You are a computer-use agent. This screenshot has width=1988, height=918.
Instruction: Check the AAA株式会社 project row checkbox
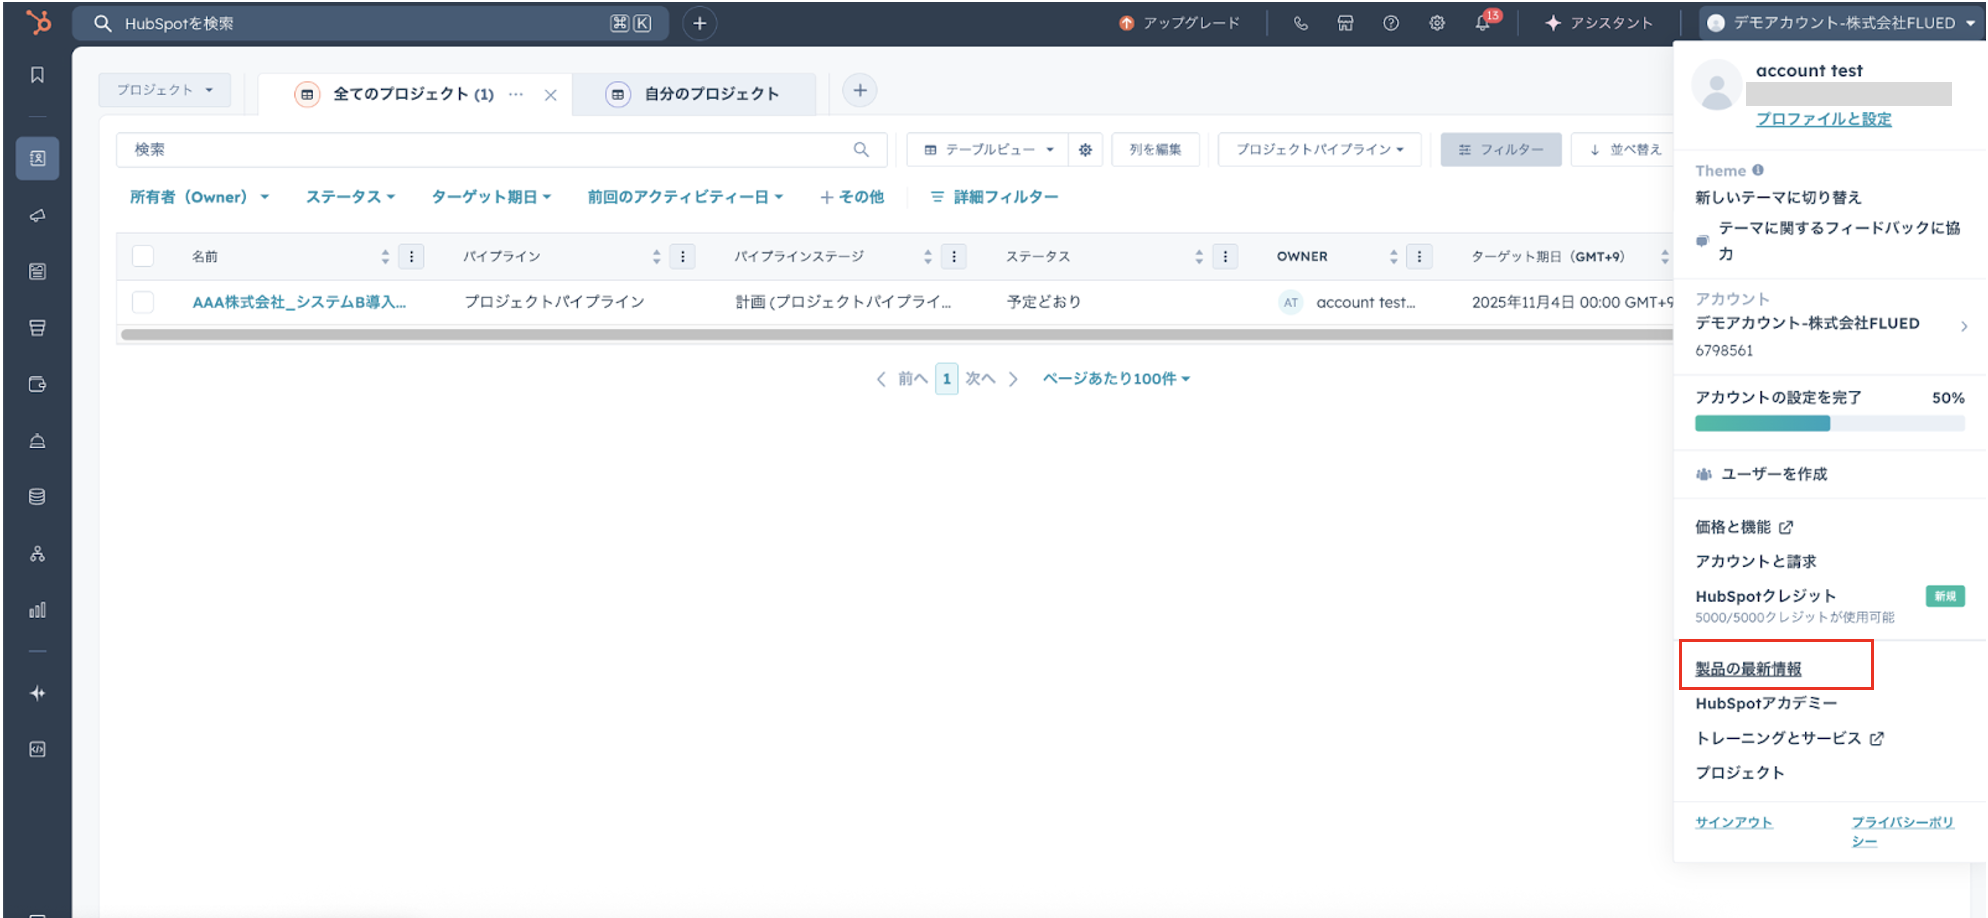click(143, 302)
